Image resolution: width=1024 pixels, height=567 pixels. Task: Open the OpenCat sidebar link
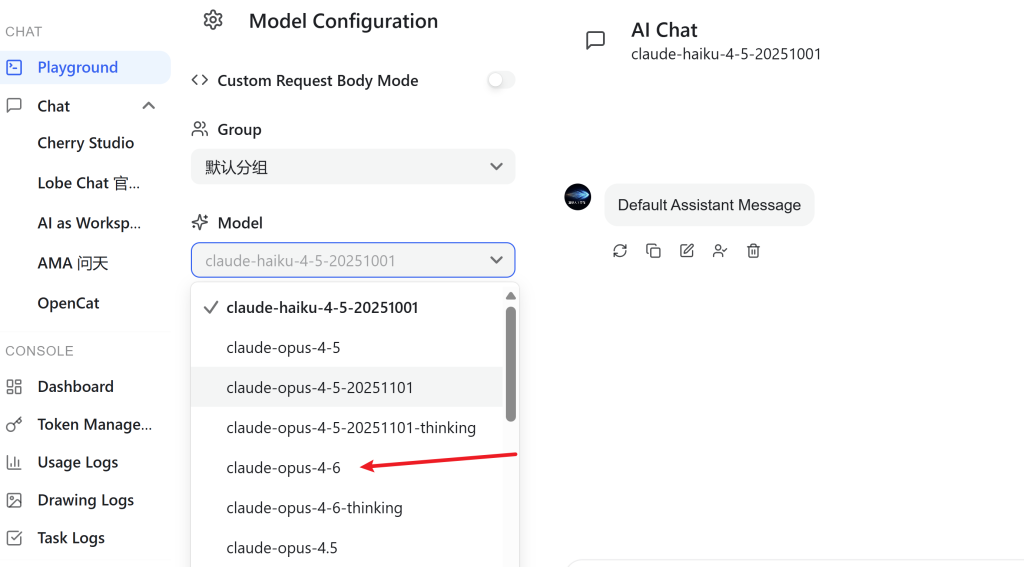(x=68, y=303)
